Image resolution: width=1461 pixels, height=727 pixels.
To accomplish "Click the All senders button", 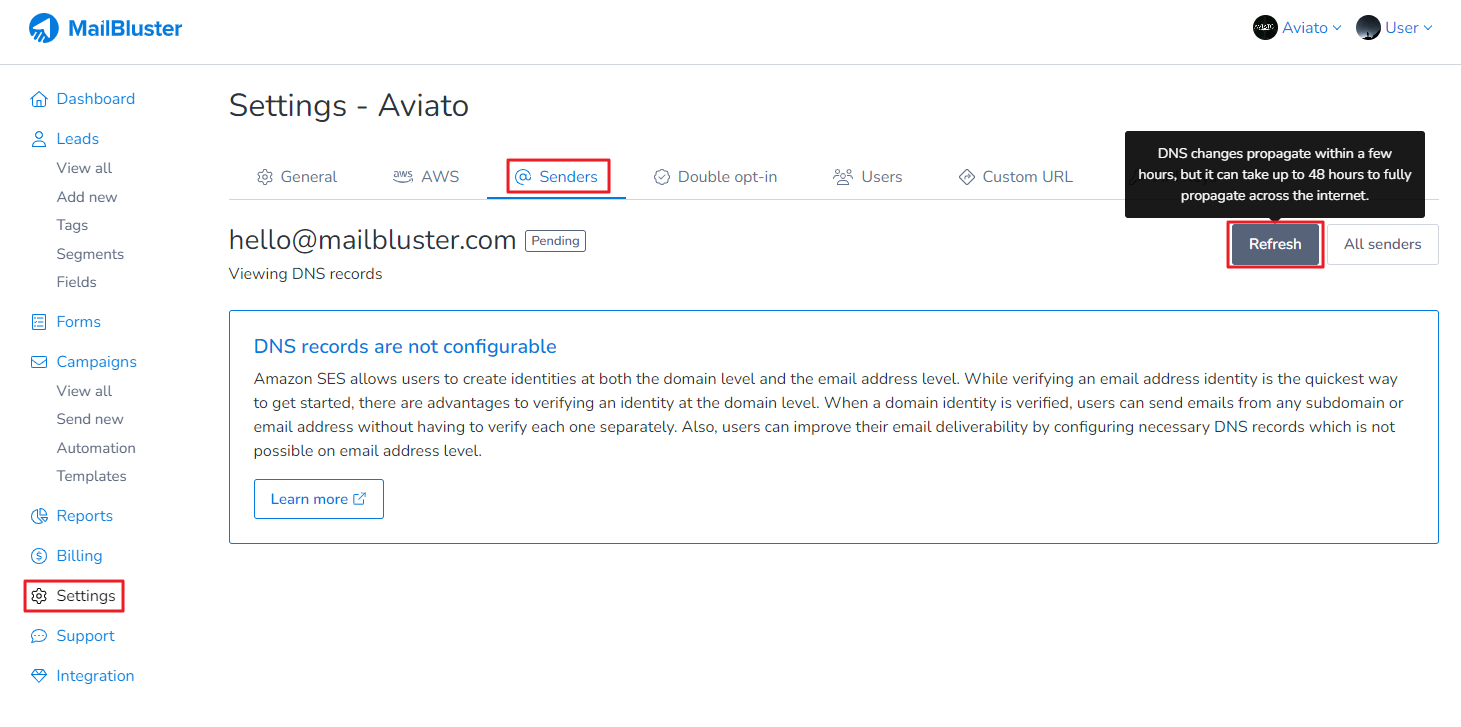I will 1382,244.
